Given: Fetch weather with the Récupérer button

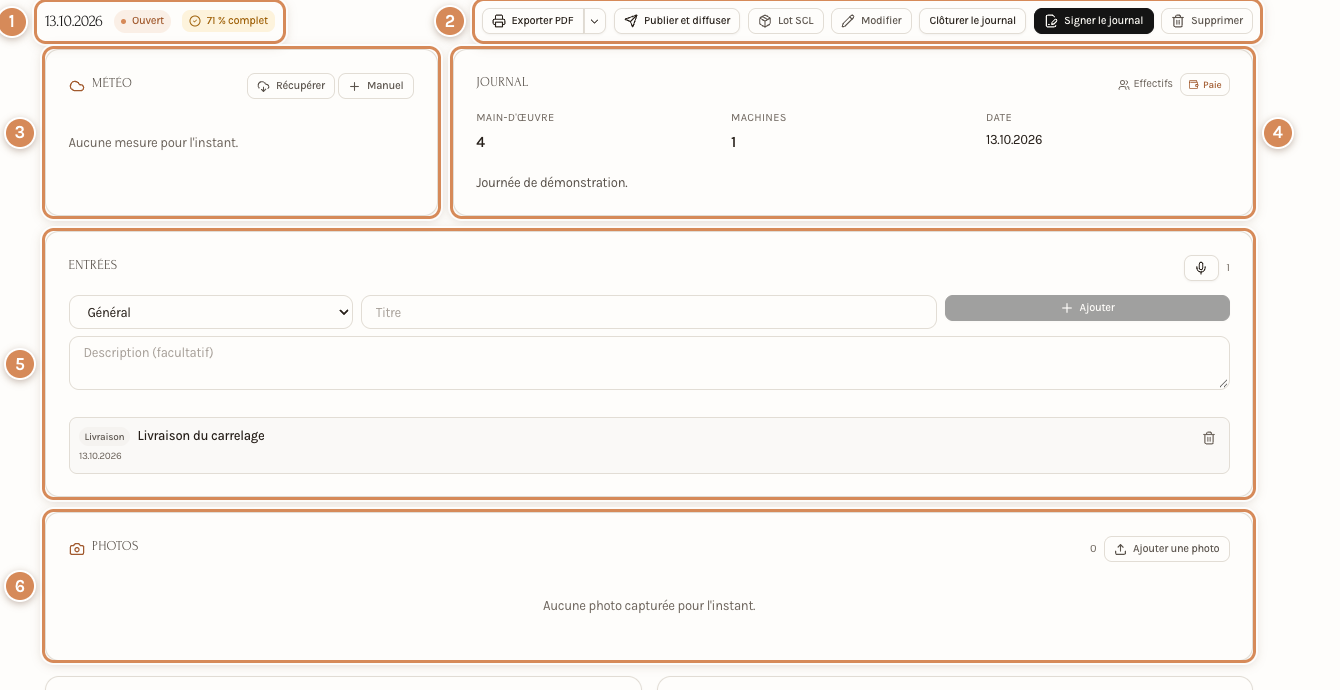Looking at the screenshot, I should tap(291, 86).
